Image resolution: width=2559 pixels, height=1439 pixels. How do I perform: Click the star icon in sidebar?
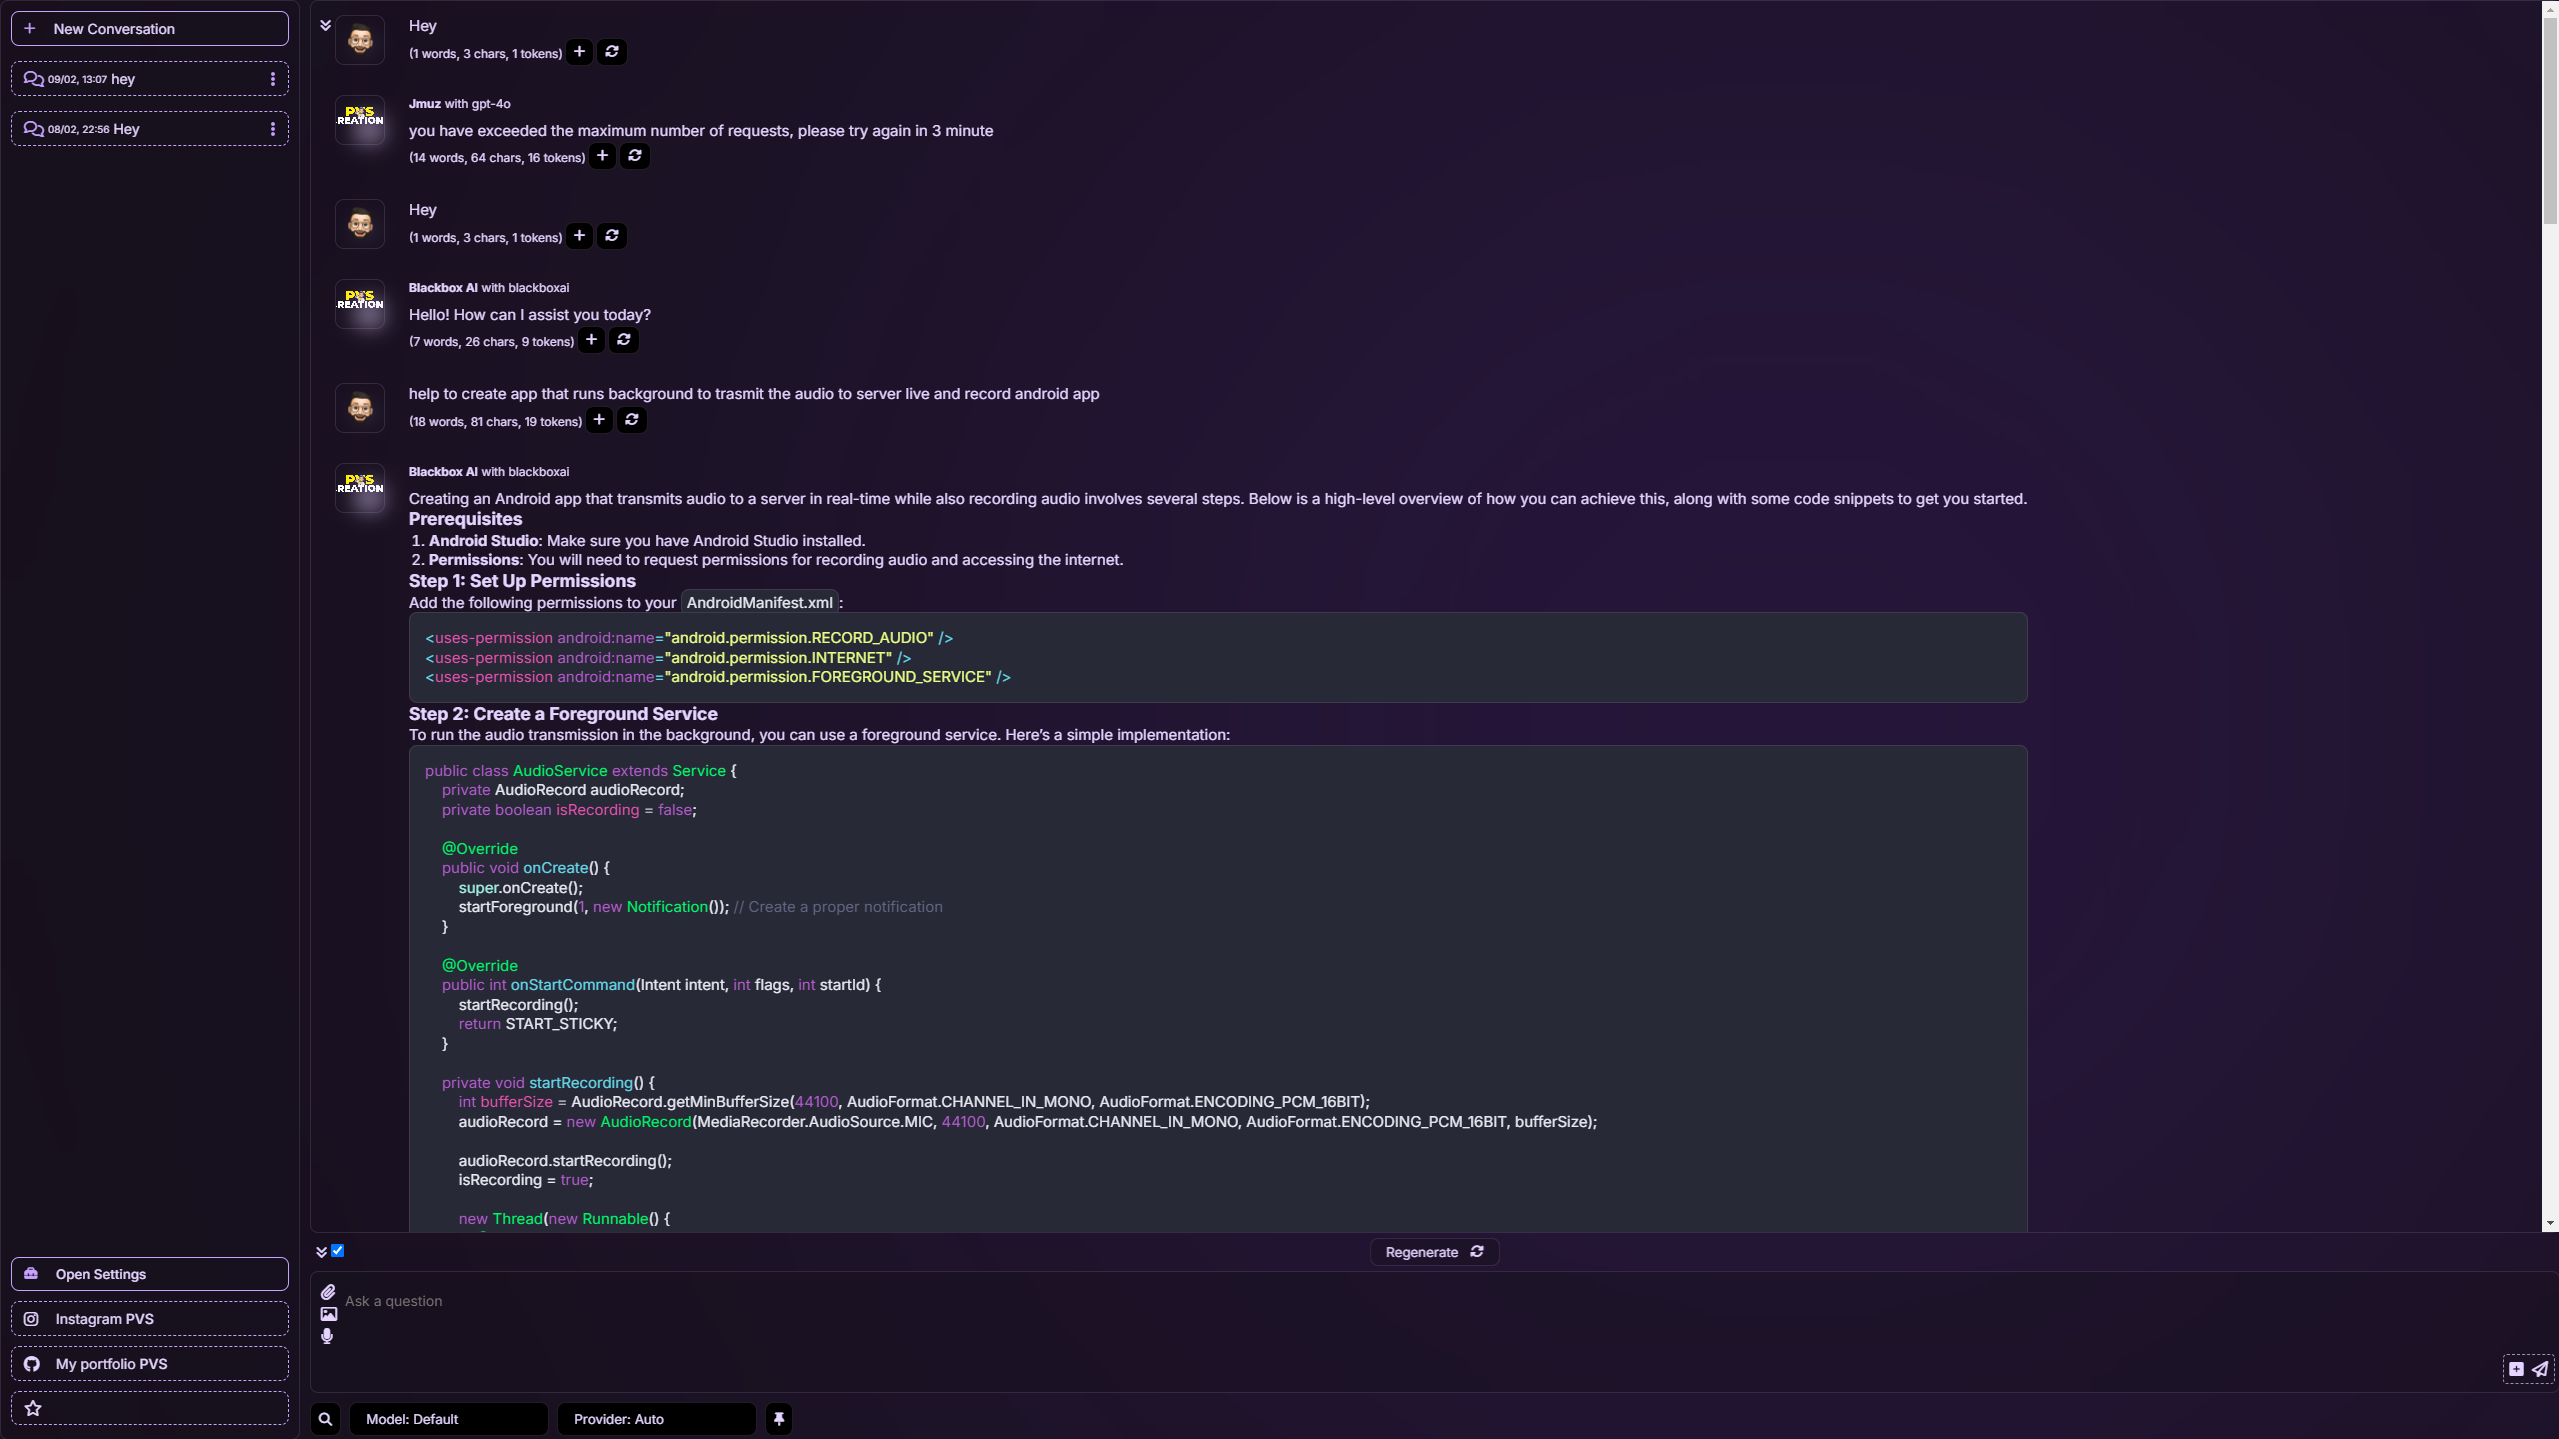[33, 1408]
